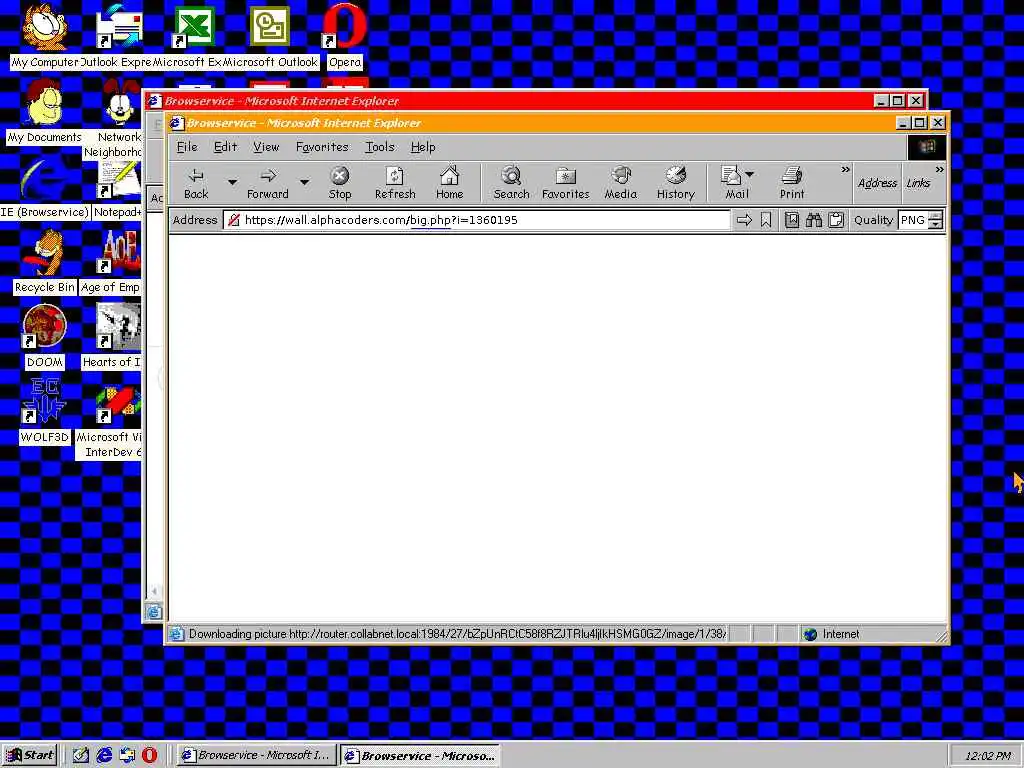This screenshot has height=768, width=1024.
Task: Print the current page
Action: pos(792,183)
